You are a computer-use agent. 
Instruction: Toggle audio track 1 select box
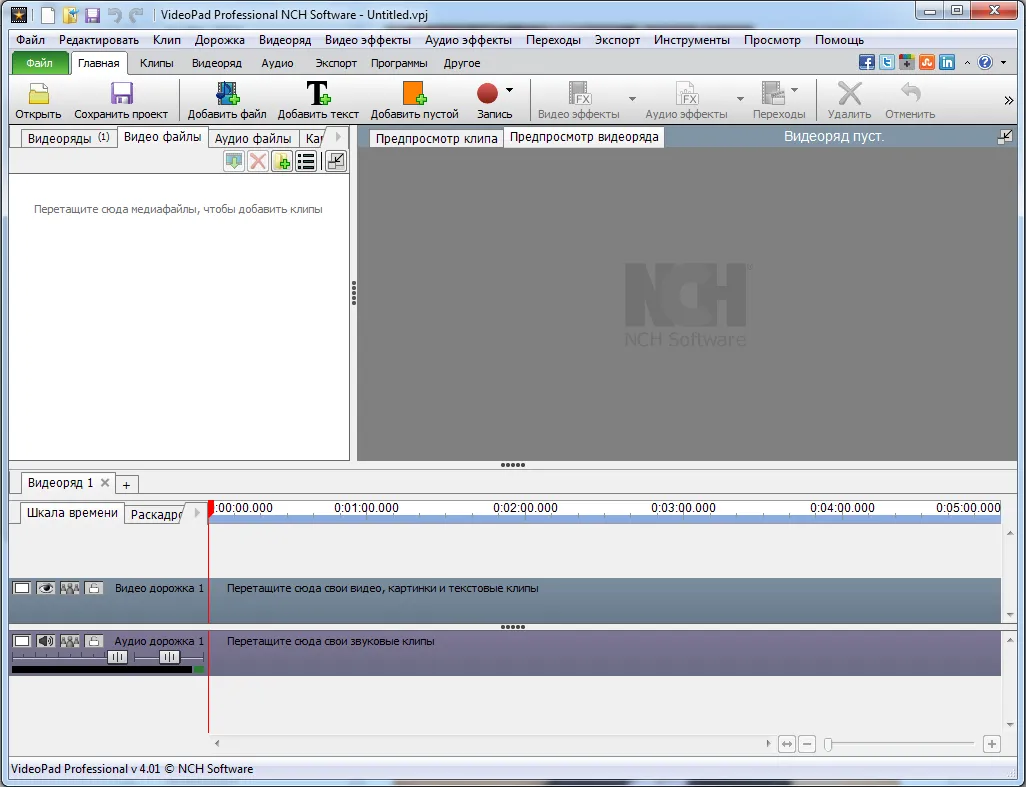click(22, 641)
